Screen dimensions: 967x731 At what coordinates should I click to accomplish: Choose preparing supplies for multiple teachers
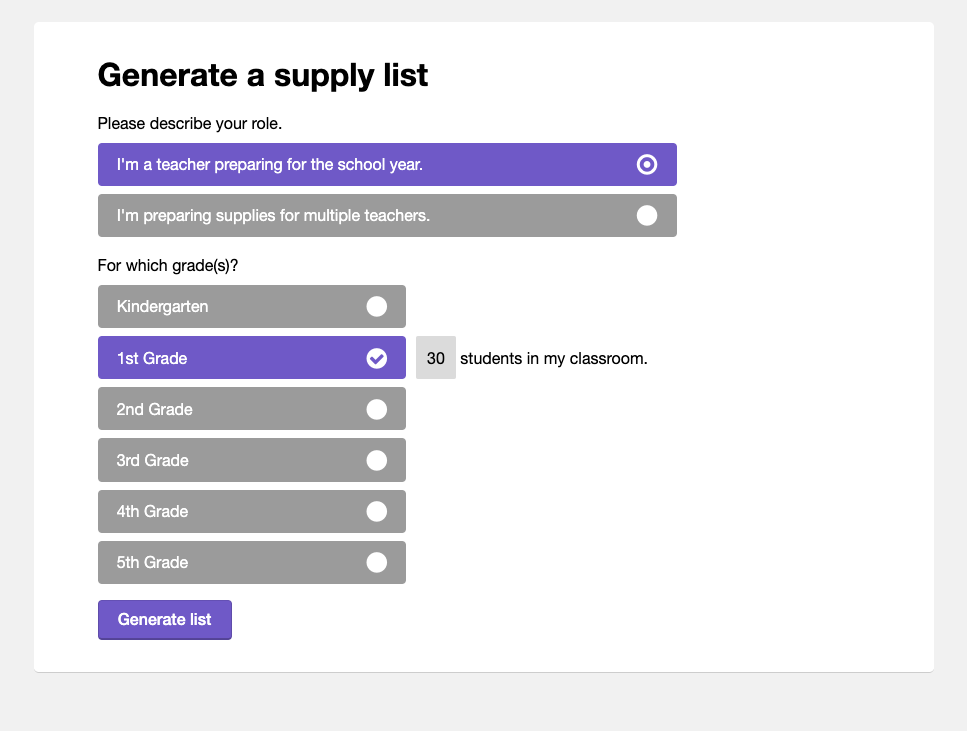pos(387,216)
